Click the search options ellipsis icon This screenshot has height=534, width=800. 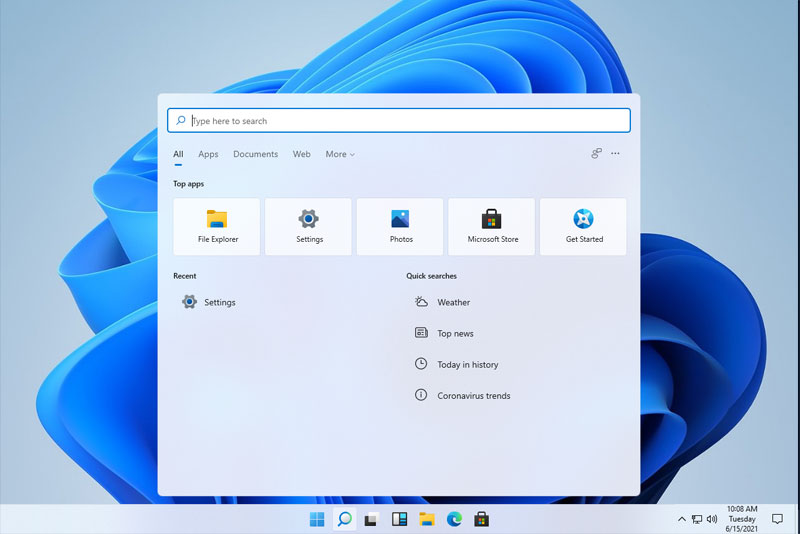[x=615, y=154]
